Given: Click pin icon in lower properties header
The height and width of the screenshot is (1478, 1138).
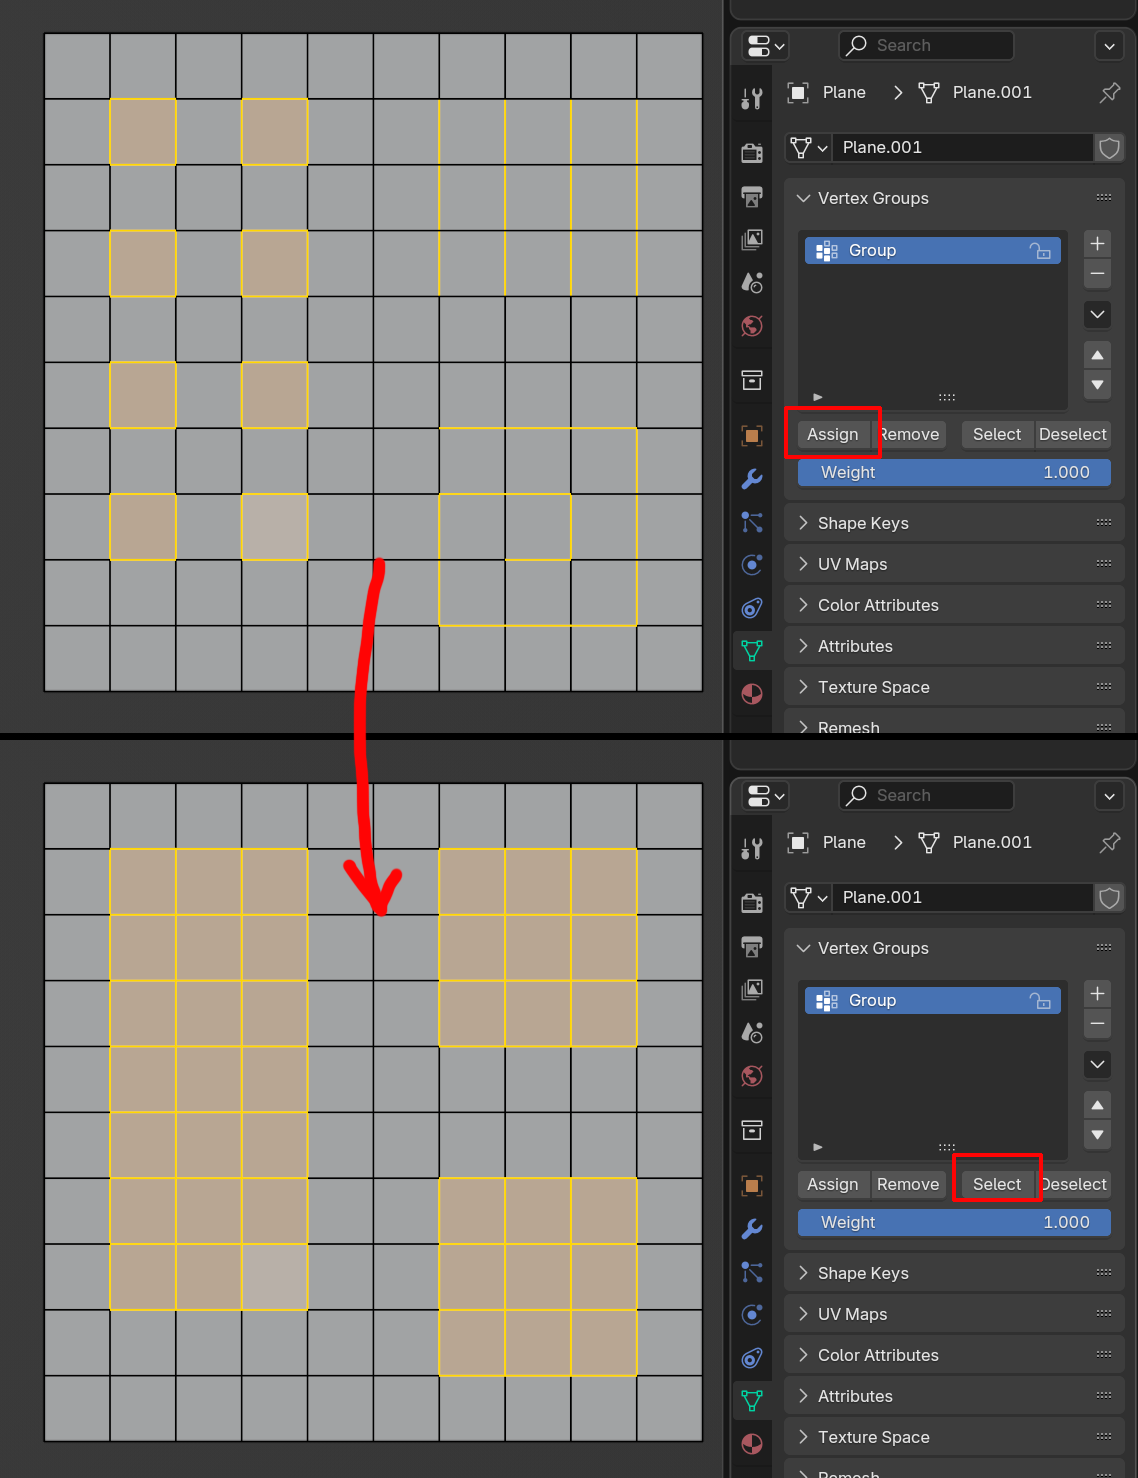Looking at the screenshot, I should tap(1110, 843).
